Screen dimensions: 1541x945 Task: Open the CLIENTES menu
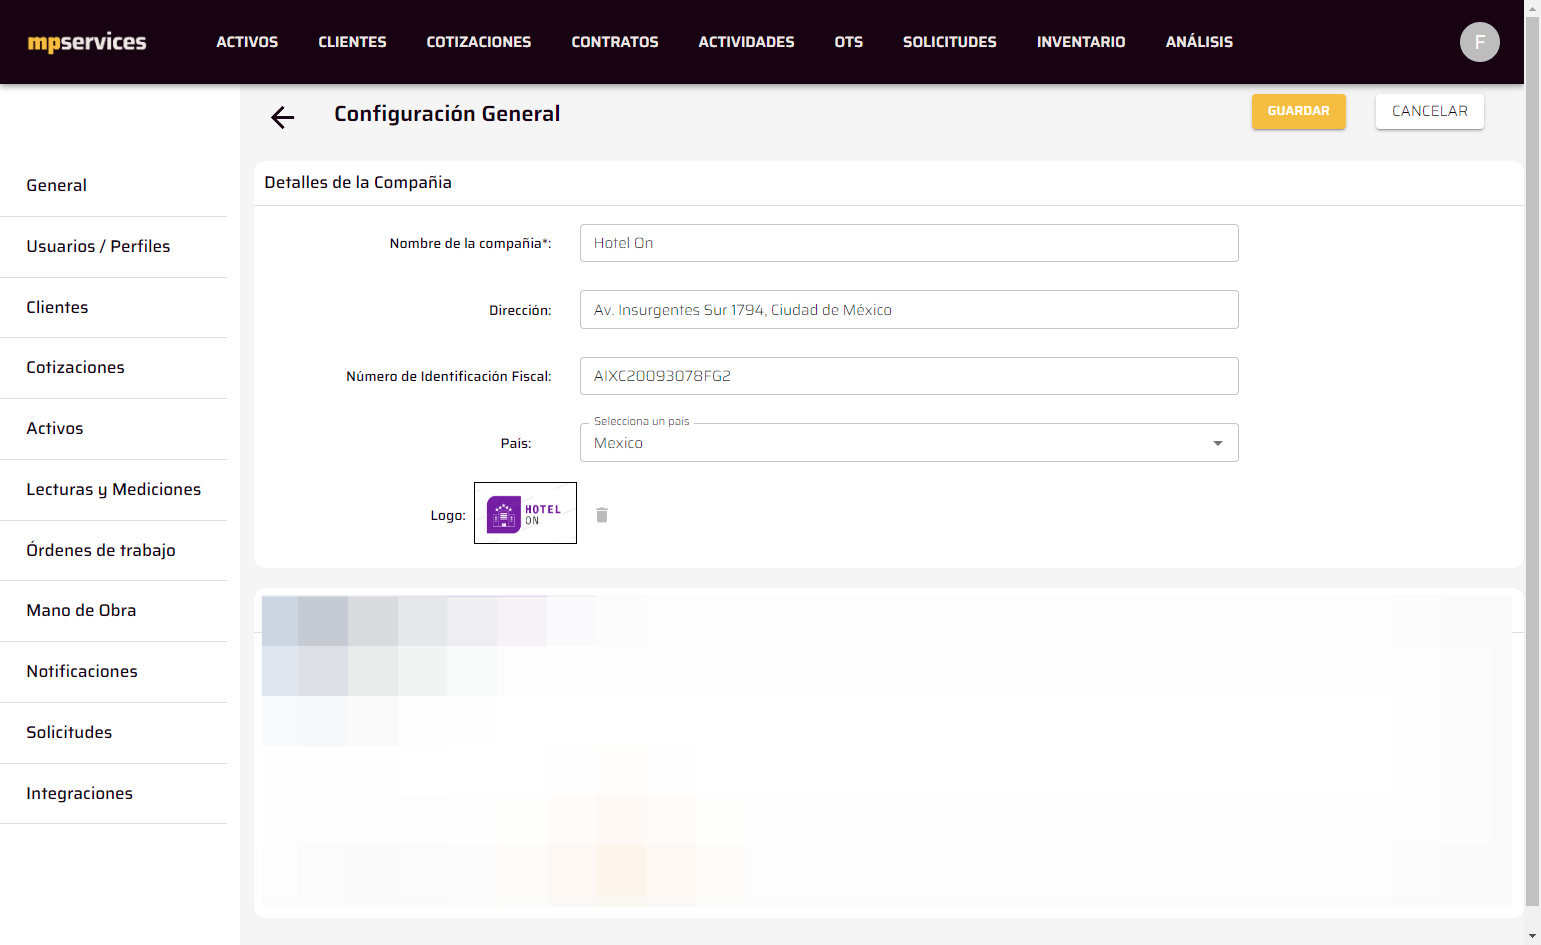click(352, 42)
